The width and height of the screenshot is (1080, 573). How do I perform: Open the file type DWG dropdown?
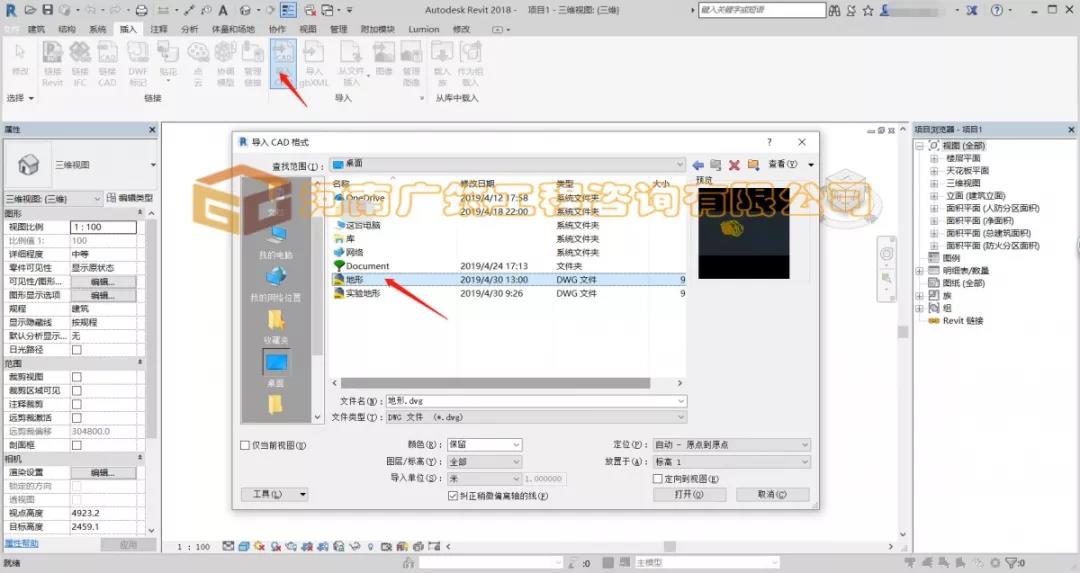tap(536, 417)
